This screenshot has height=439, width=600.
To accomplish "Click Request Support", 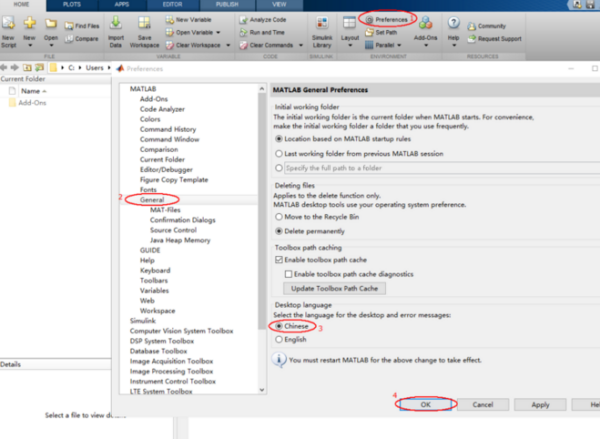I will point(494,39).
